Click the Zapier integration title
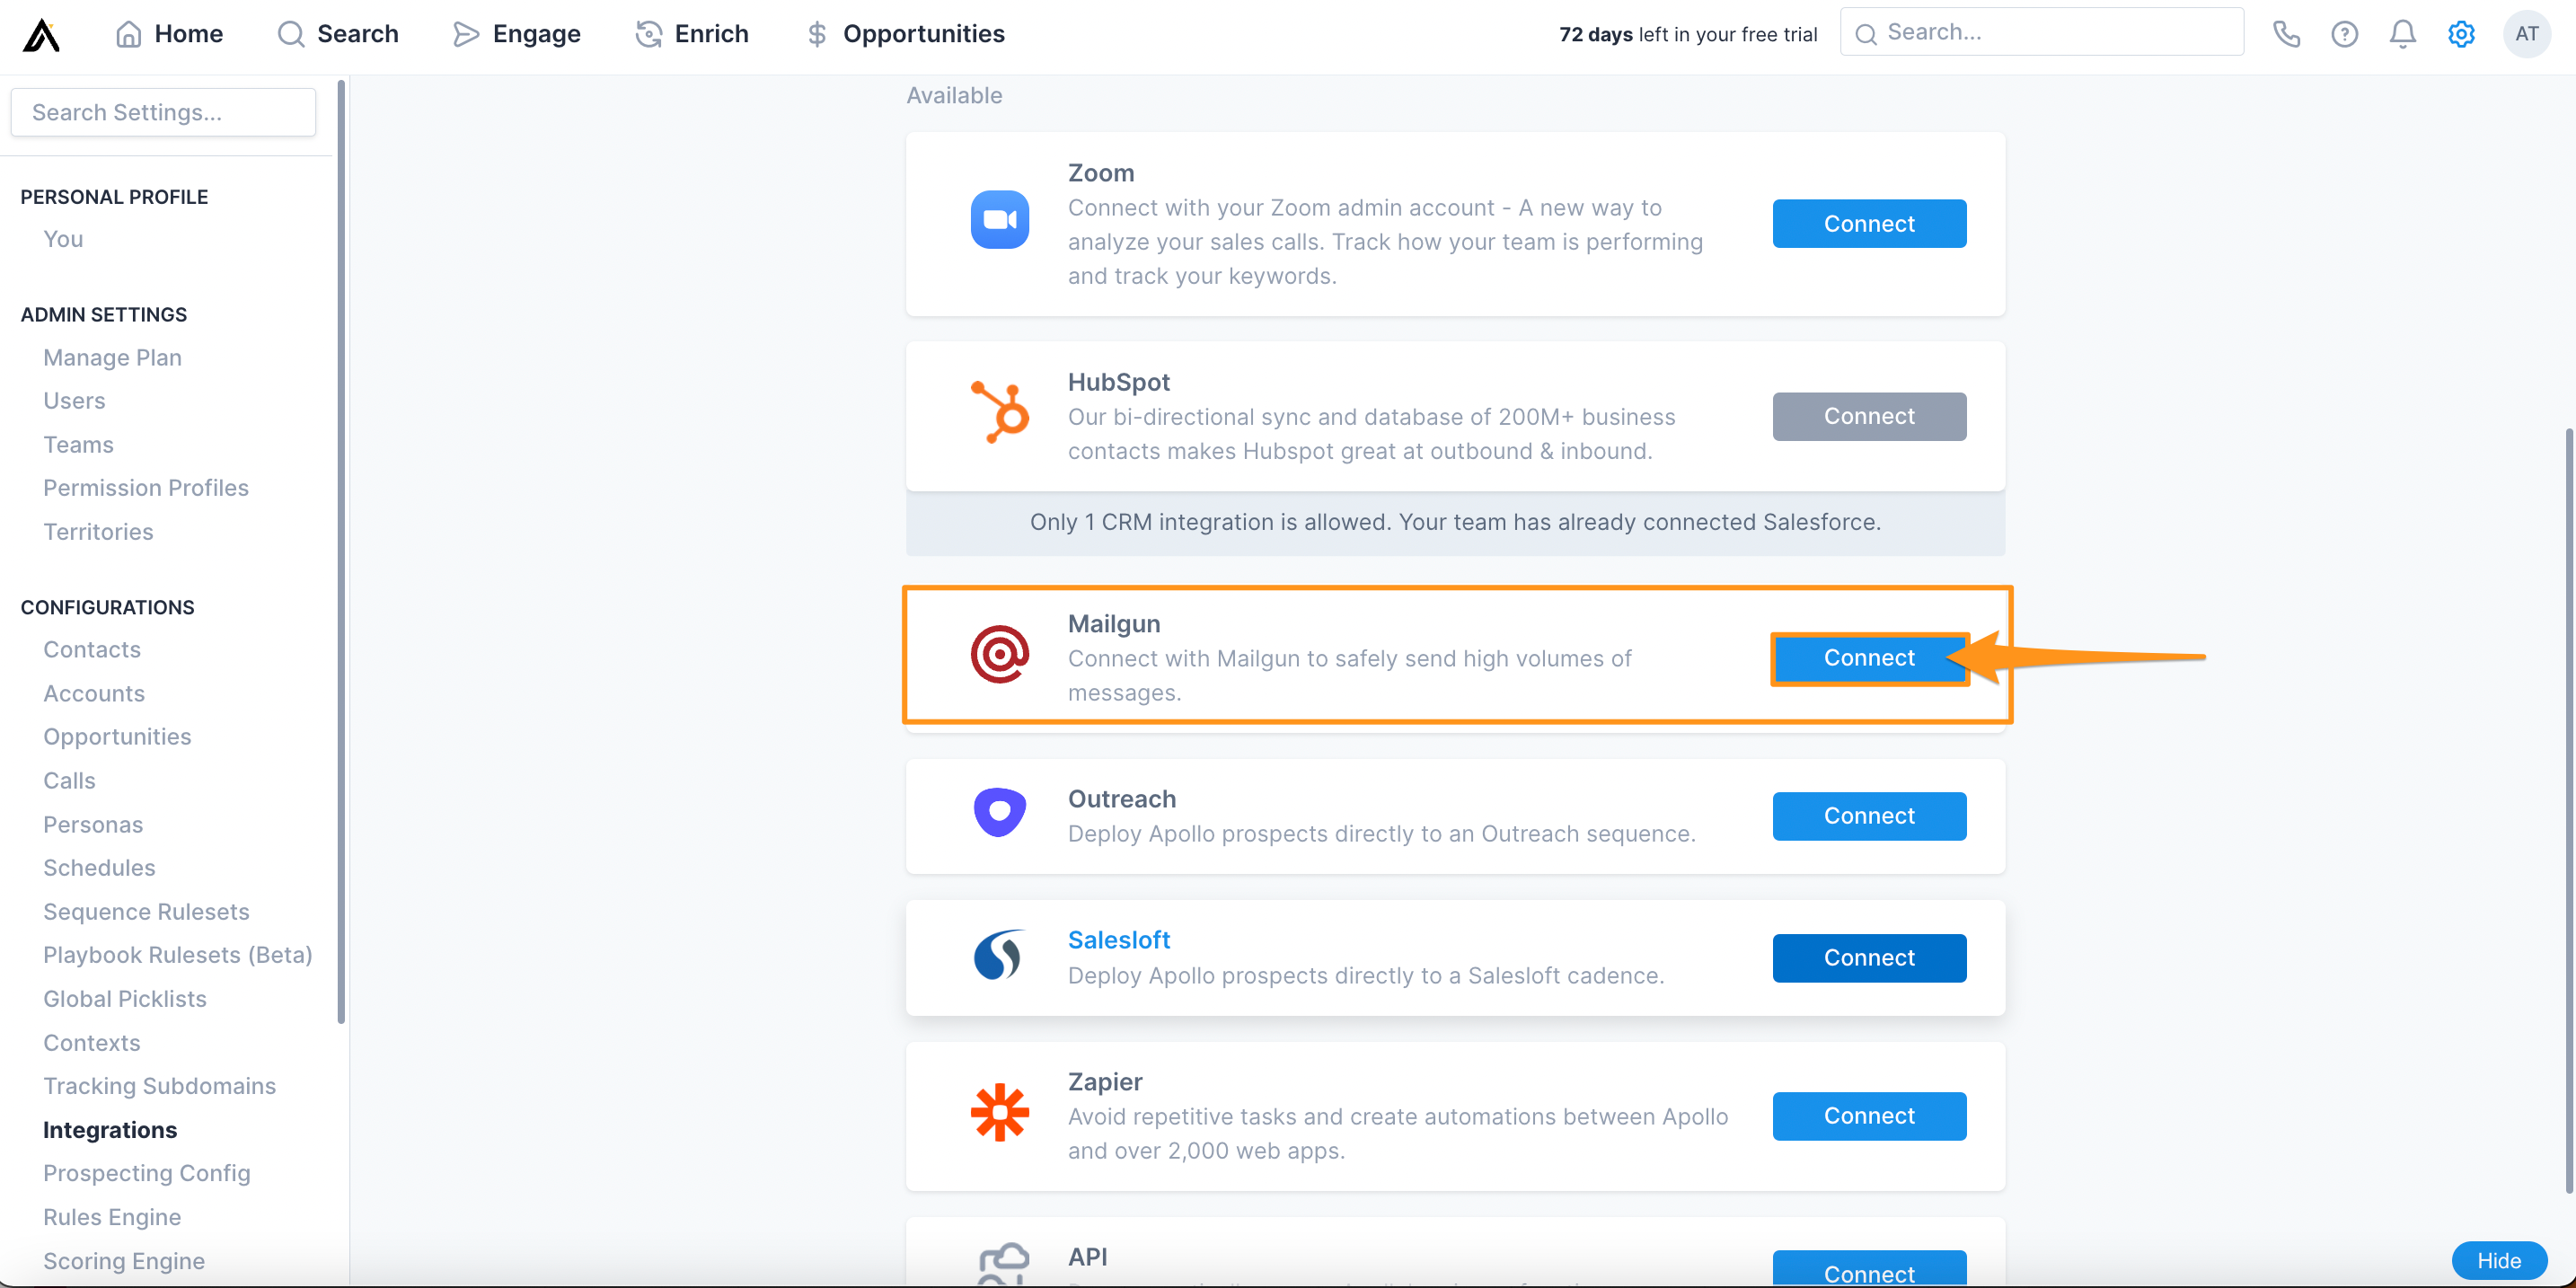The height and width of the screenshot is (1288, 2576). [x=1105, y=1082]
